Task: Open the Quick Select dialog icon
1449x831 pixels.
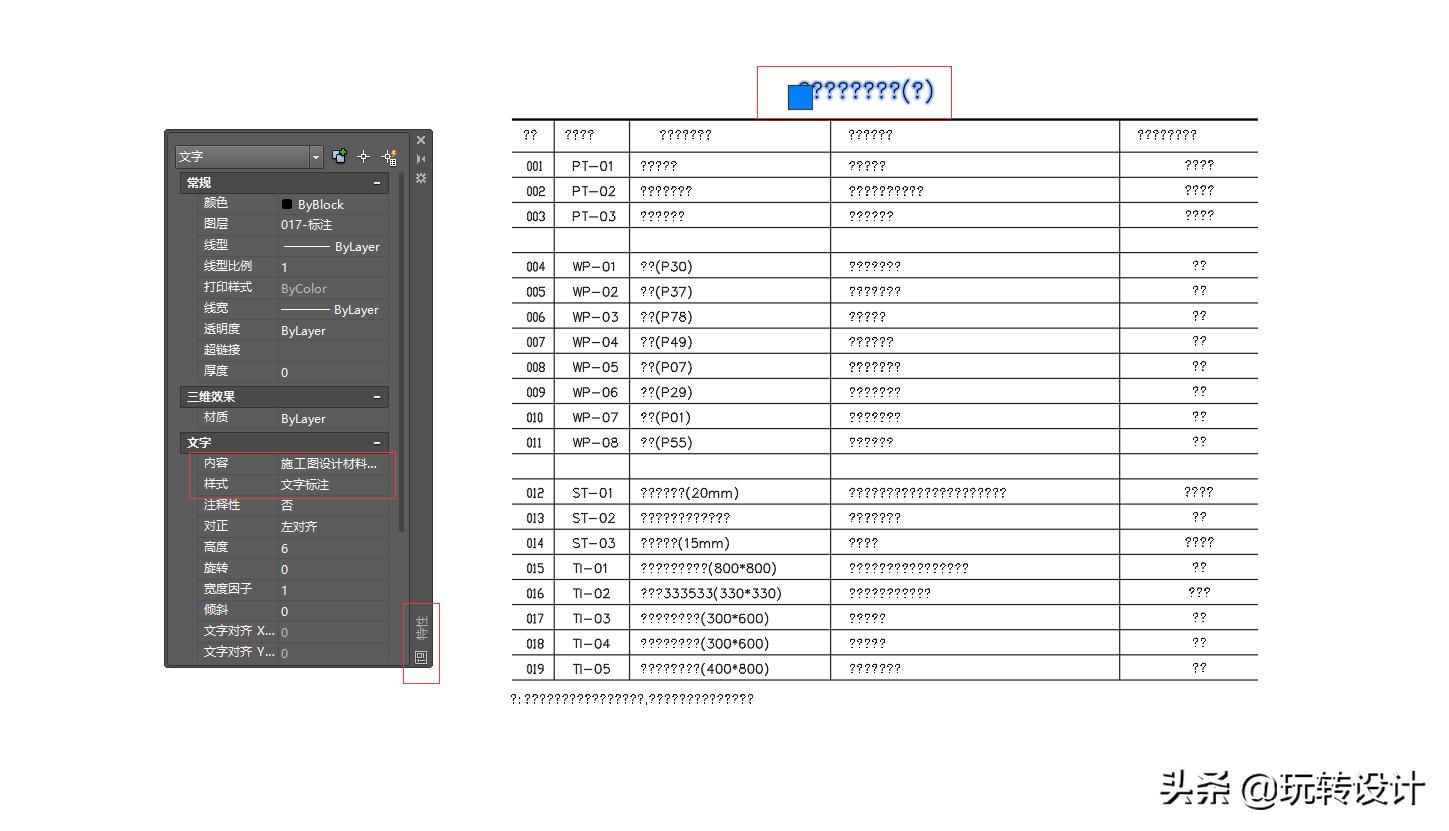Action: tap(388, 156)
